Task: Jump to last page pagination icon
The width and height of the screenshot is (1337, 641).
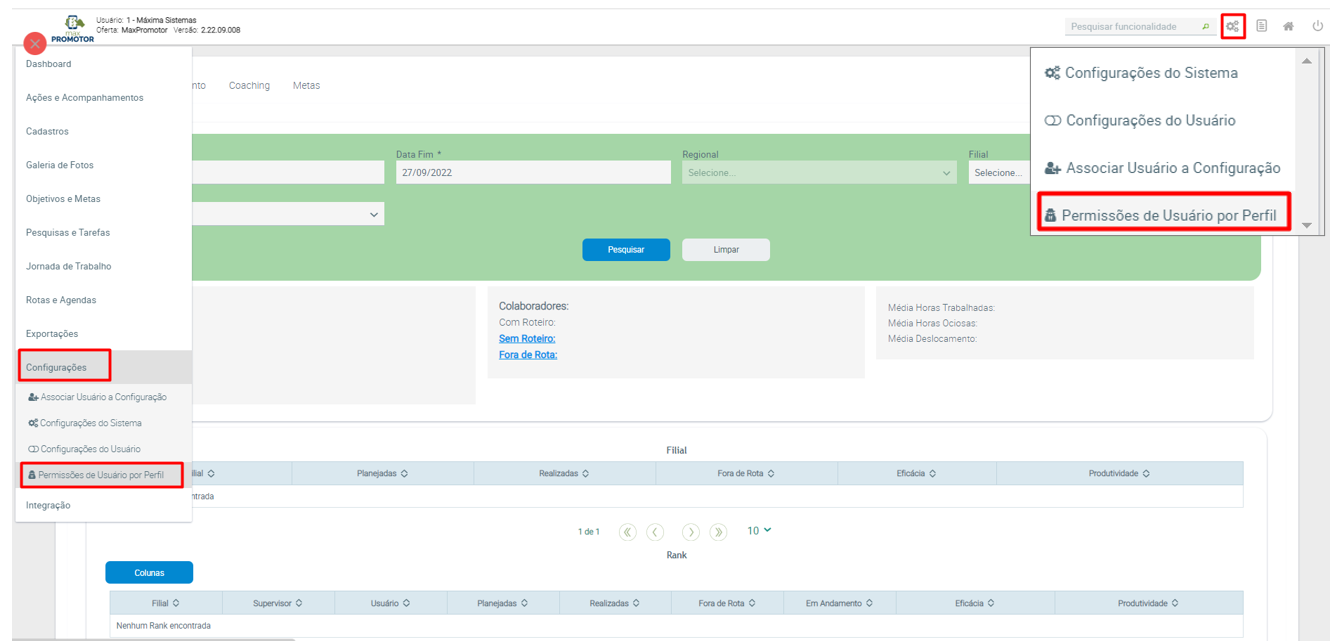Action: click(x=718, y=532)
